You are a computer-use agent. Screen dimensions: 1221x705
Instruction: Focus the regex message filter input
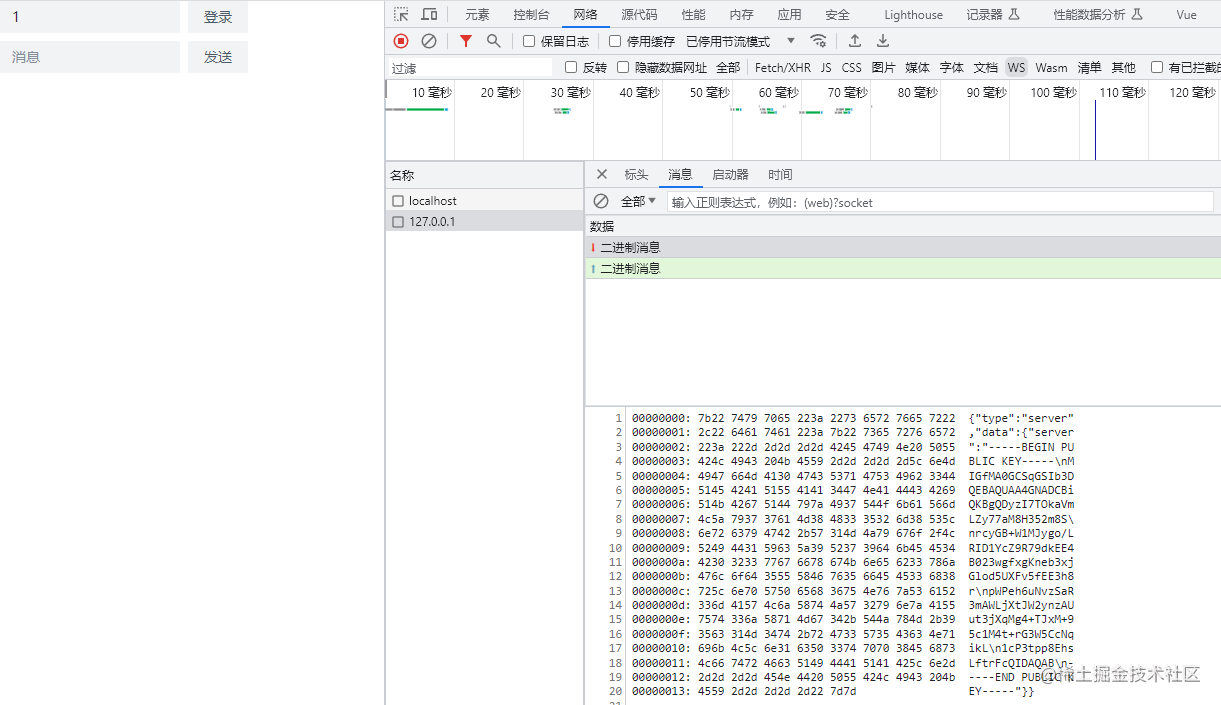click(940, 202)
